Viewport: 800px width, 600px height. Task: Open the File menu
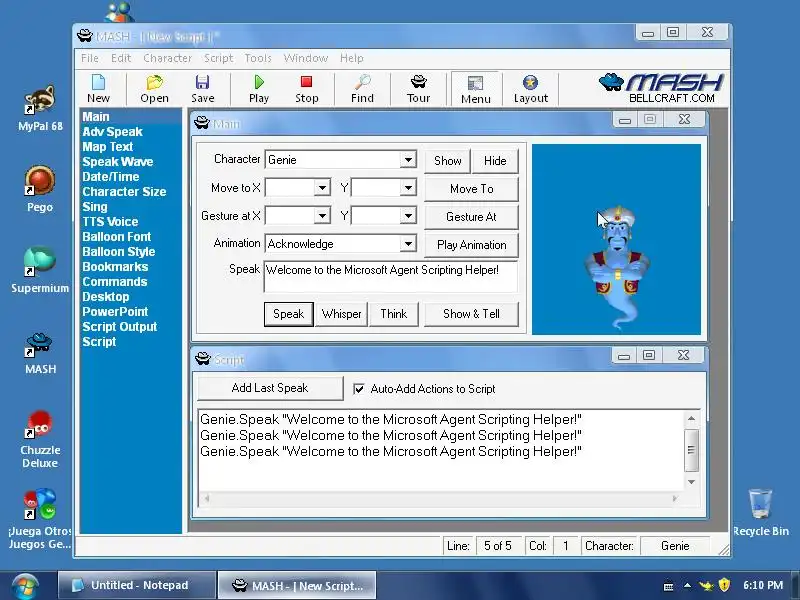pyautogui.click(x=90, y=58)
